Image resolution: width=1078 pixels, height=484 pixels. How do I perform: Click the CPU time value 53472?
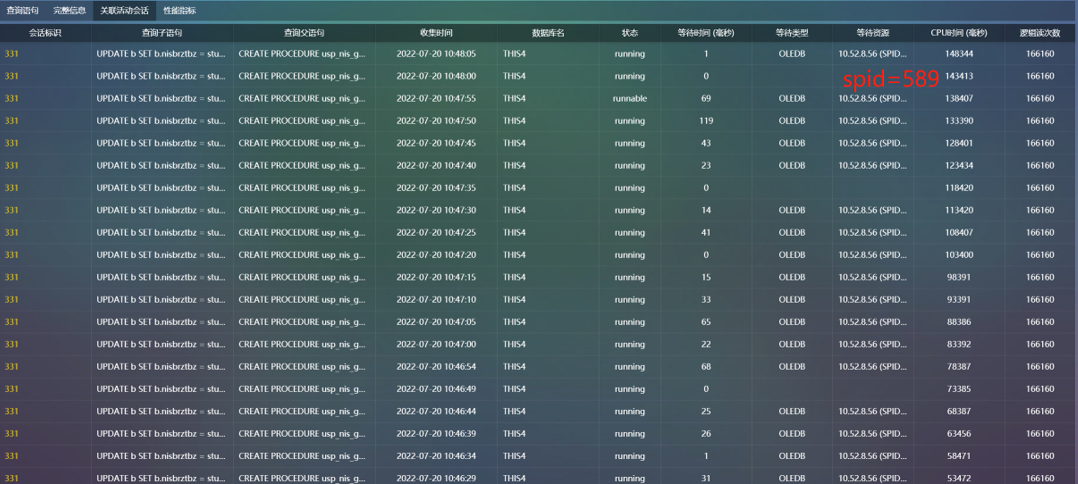pyautogui.click(x=959, y=478)
